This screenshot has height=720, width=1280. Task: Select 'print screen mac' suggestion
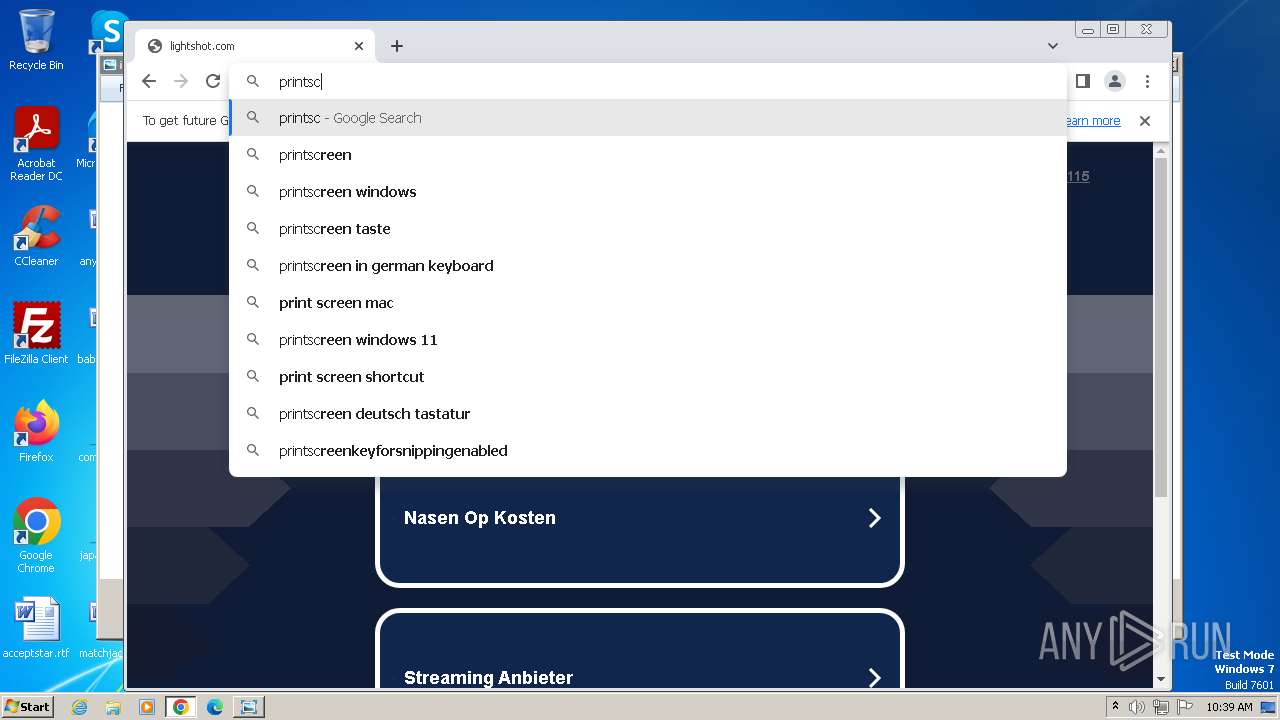(648, 303)
